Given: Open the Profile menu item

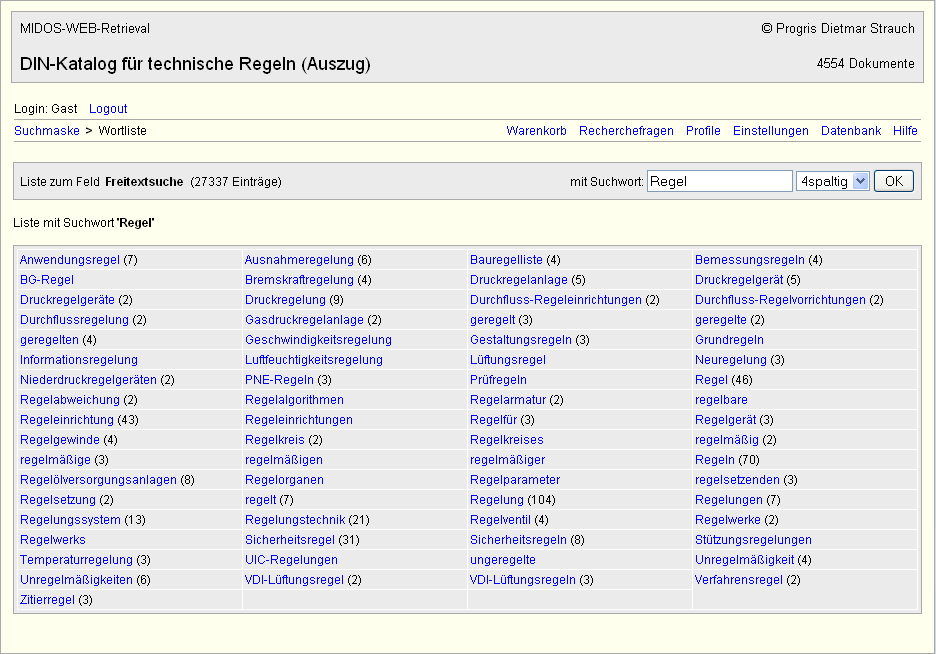Looking at the screenshot, I should [703, 131].
